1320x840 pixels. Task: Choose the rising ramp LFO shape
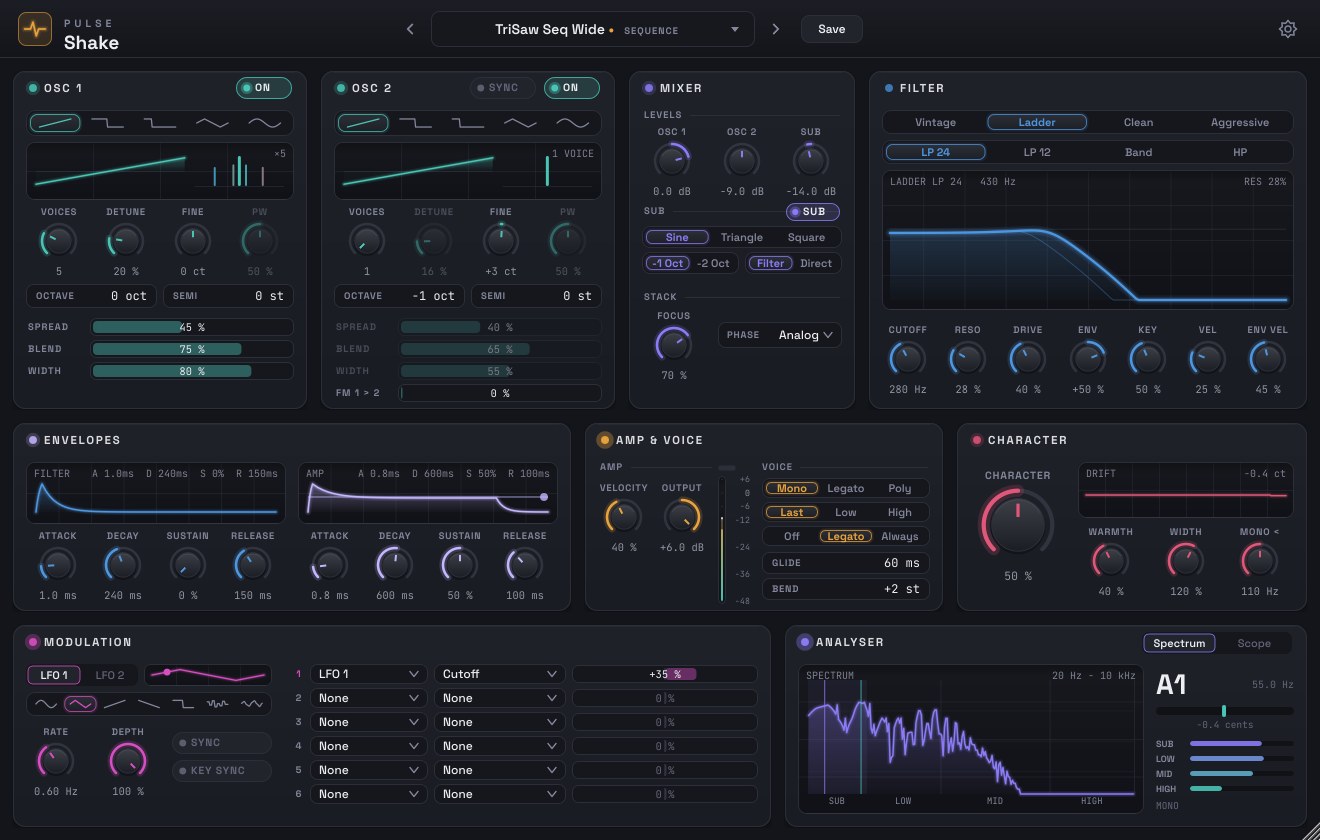114,704
